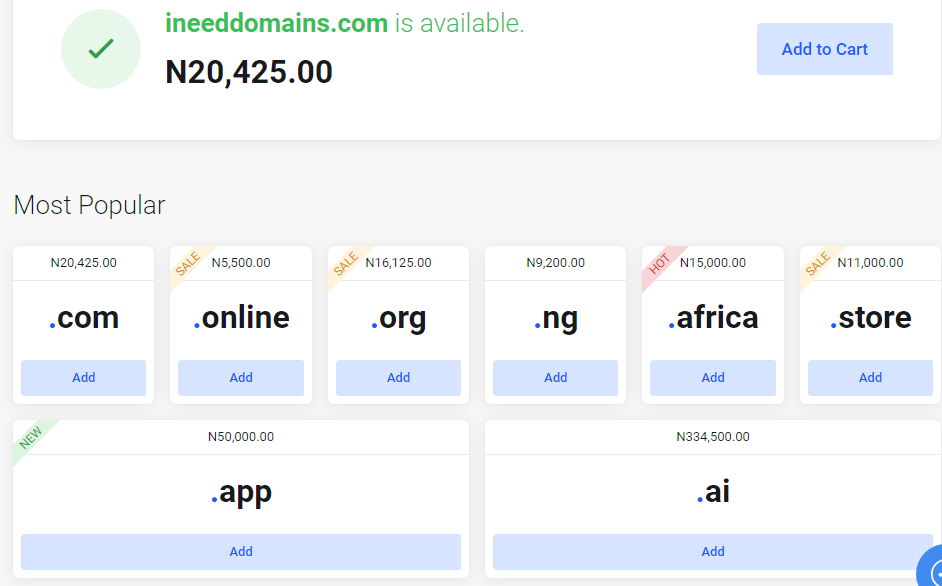
Task: Add the .ai domain
Action: [713, 552]
